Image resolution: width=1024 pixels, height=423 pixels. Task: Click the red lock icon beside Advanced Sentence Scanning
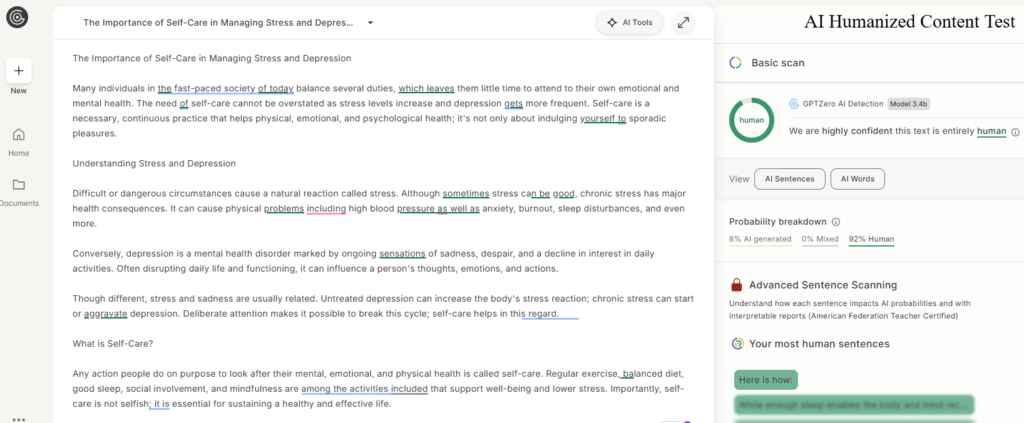[x=736, y=285]
